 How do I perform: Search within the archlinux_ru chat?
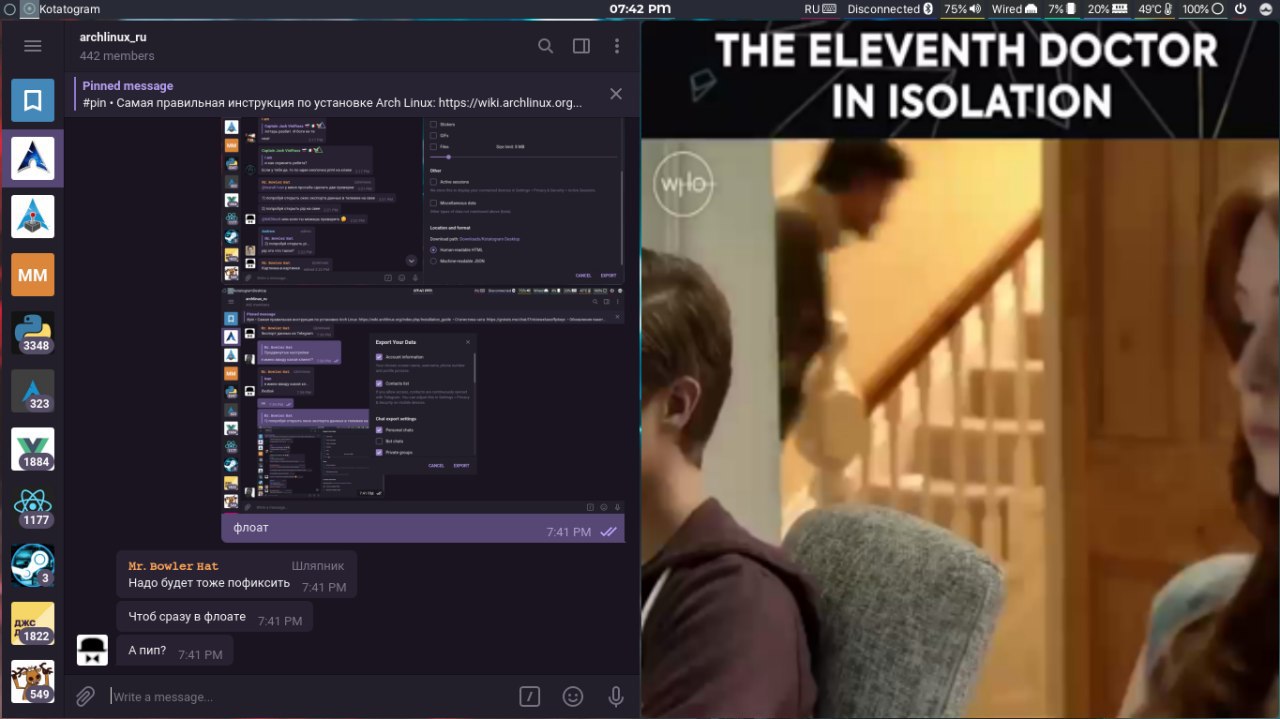(545, 45)
